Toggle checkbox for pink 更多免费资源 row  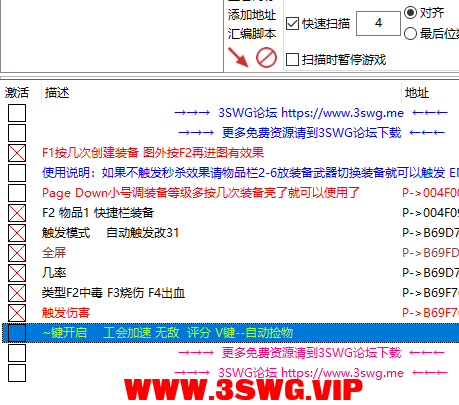tap(17, 353)
